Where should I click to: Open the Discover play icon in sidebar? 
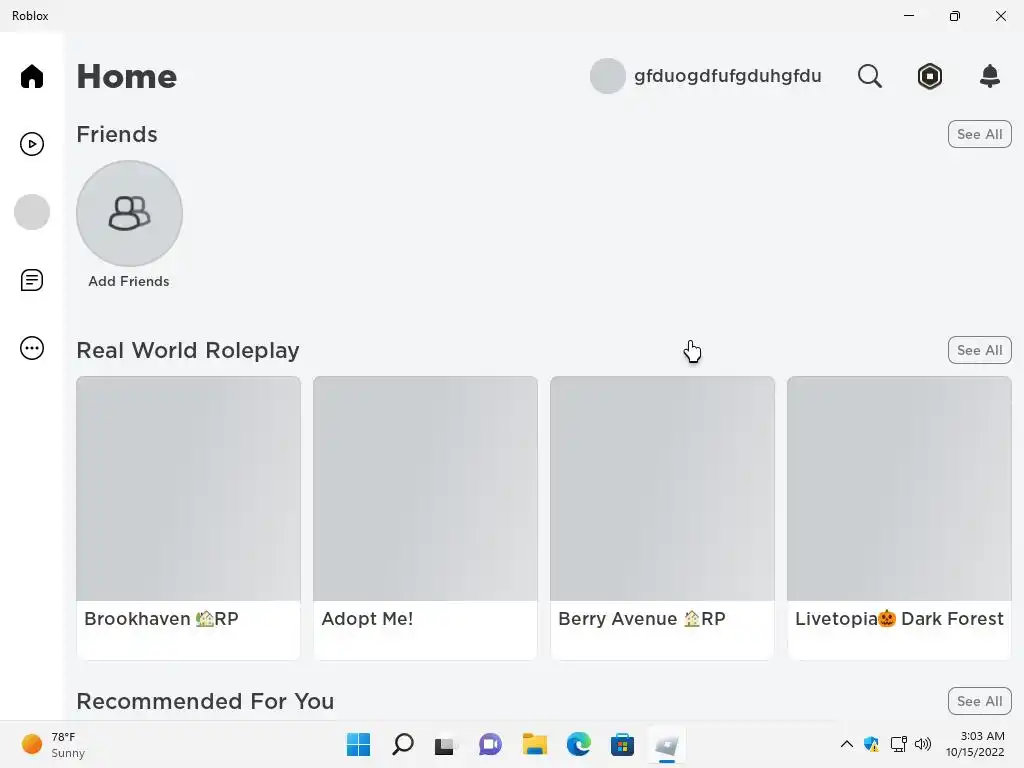pos(31,144)
